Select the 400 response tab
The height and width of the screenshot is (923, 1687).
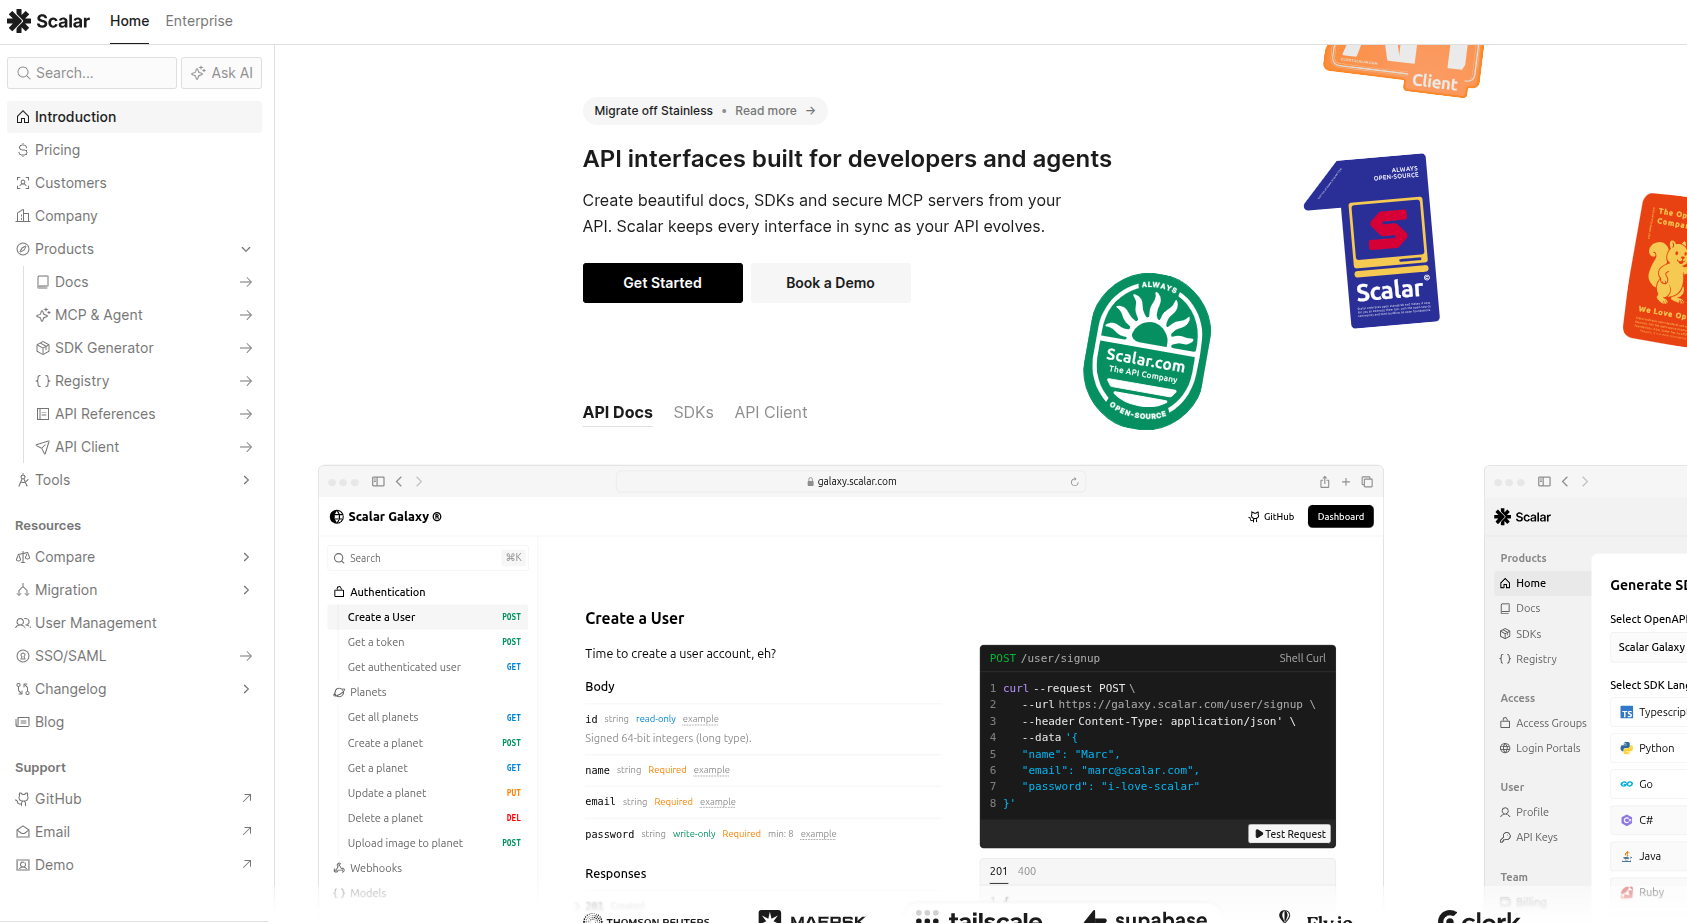click(x=1027, y=872)
